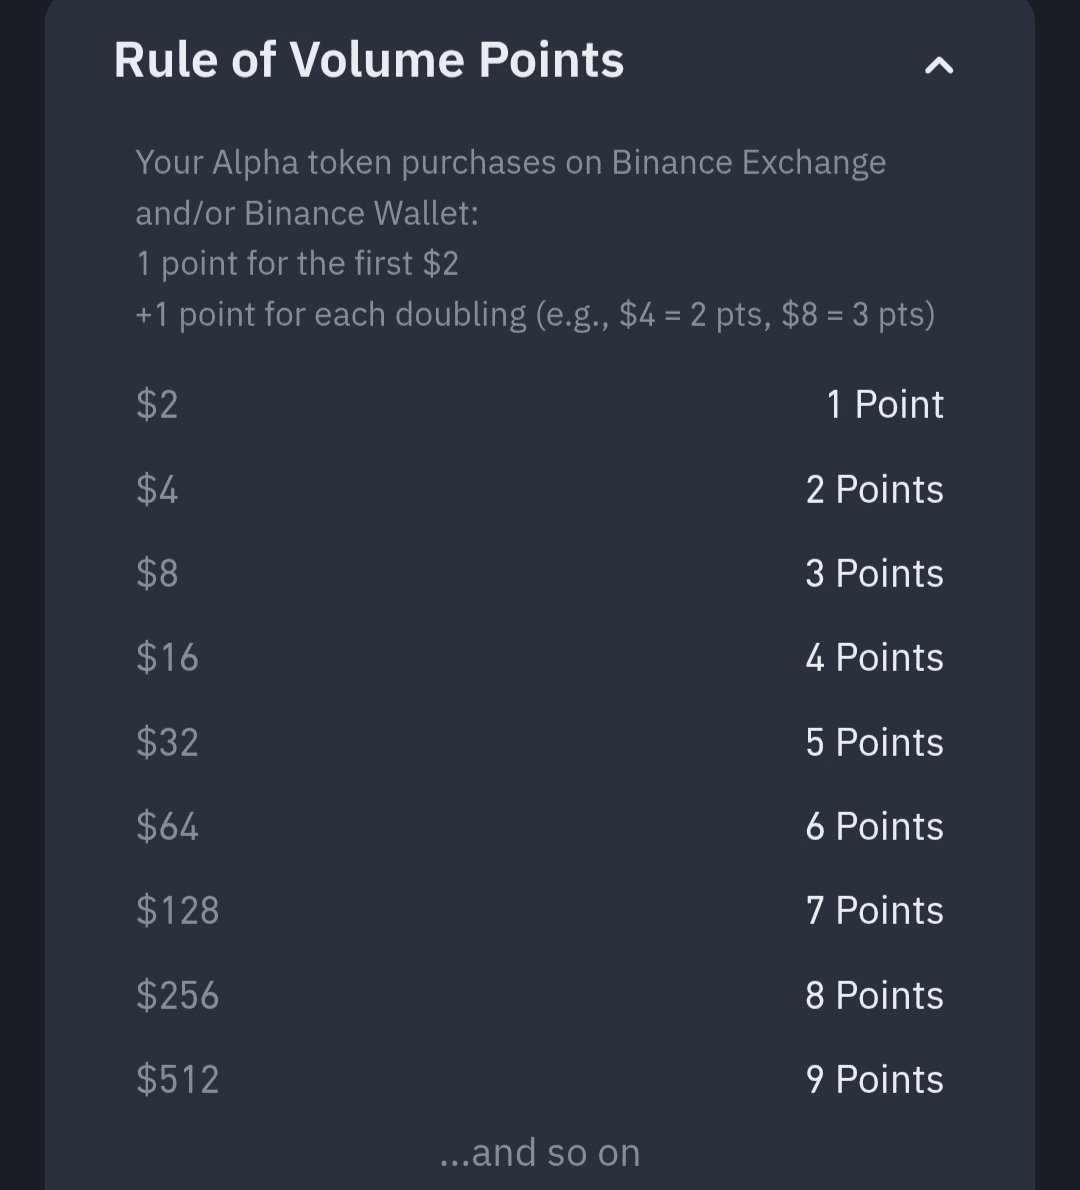Click the $128 amount label
The height and width of the screenshot is (1190, 1080).
[x=177, y=911]
